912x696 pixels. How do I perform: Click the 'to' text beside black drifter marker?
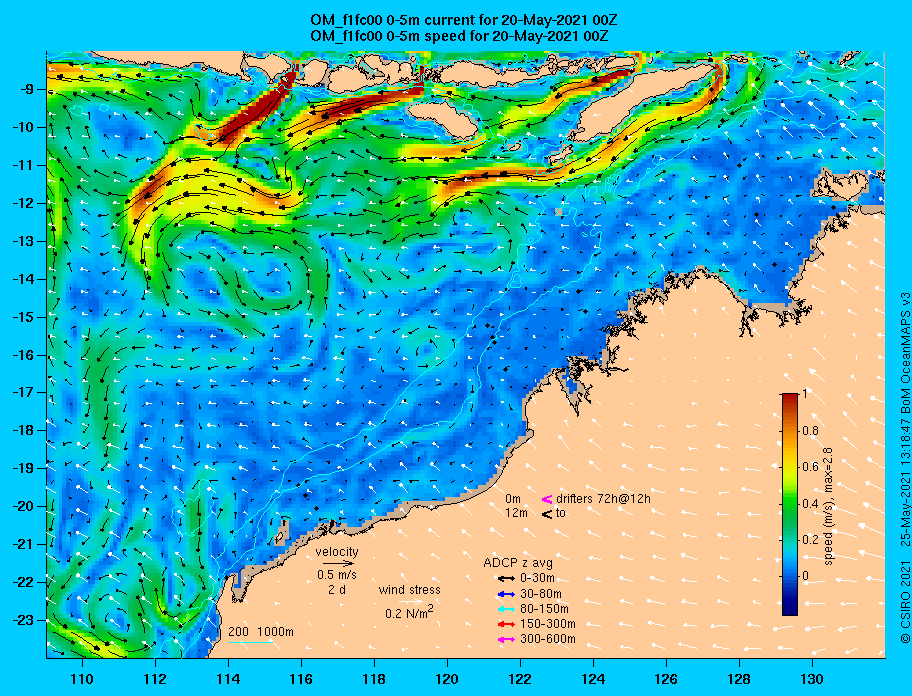561,513
